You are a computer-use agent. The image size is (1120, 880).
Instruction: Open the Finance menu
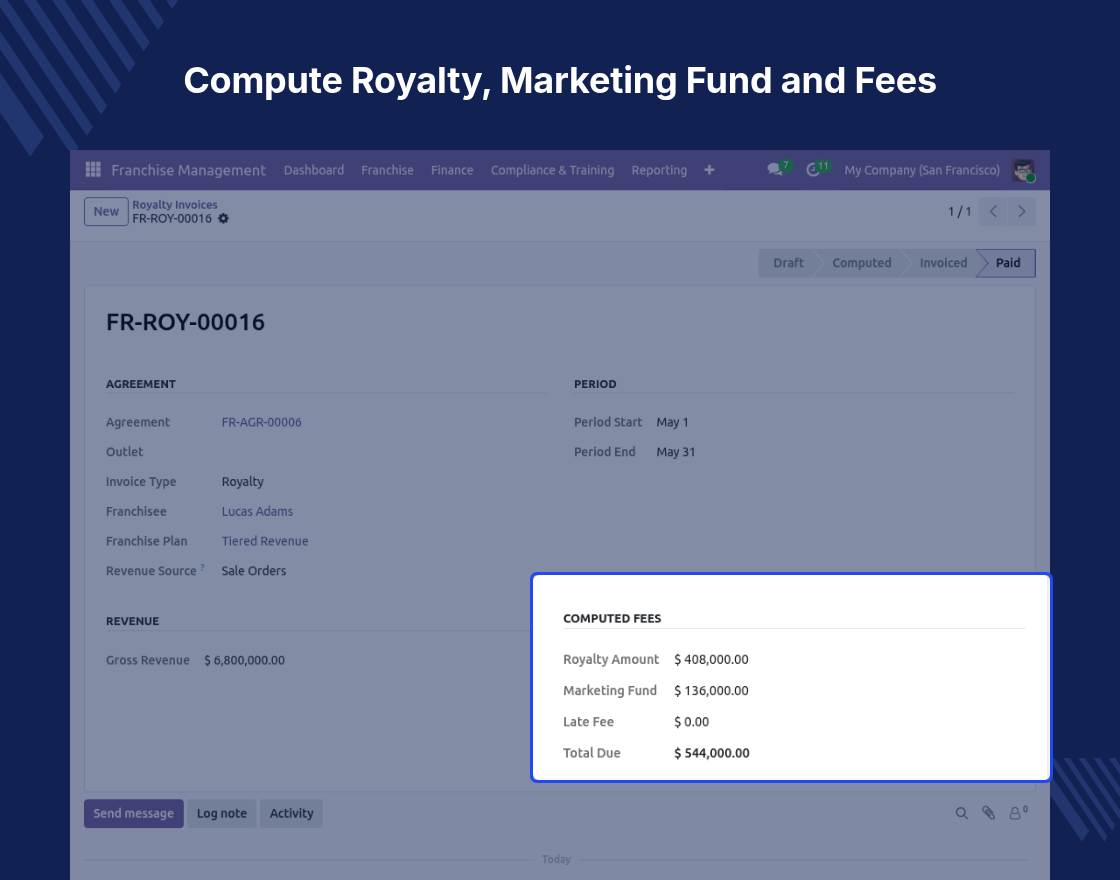tap(451, 170)
